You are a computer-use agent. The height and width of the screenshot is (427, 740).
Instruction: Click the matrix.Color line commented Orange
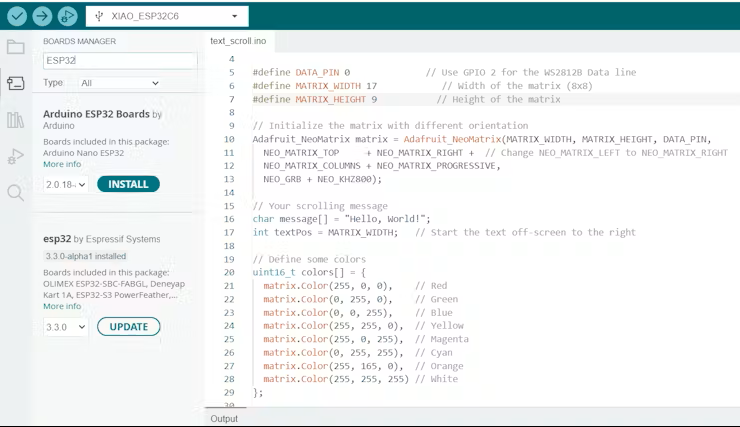click(363, 366)
